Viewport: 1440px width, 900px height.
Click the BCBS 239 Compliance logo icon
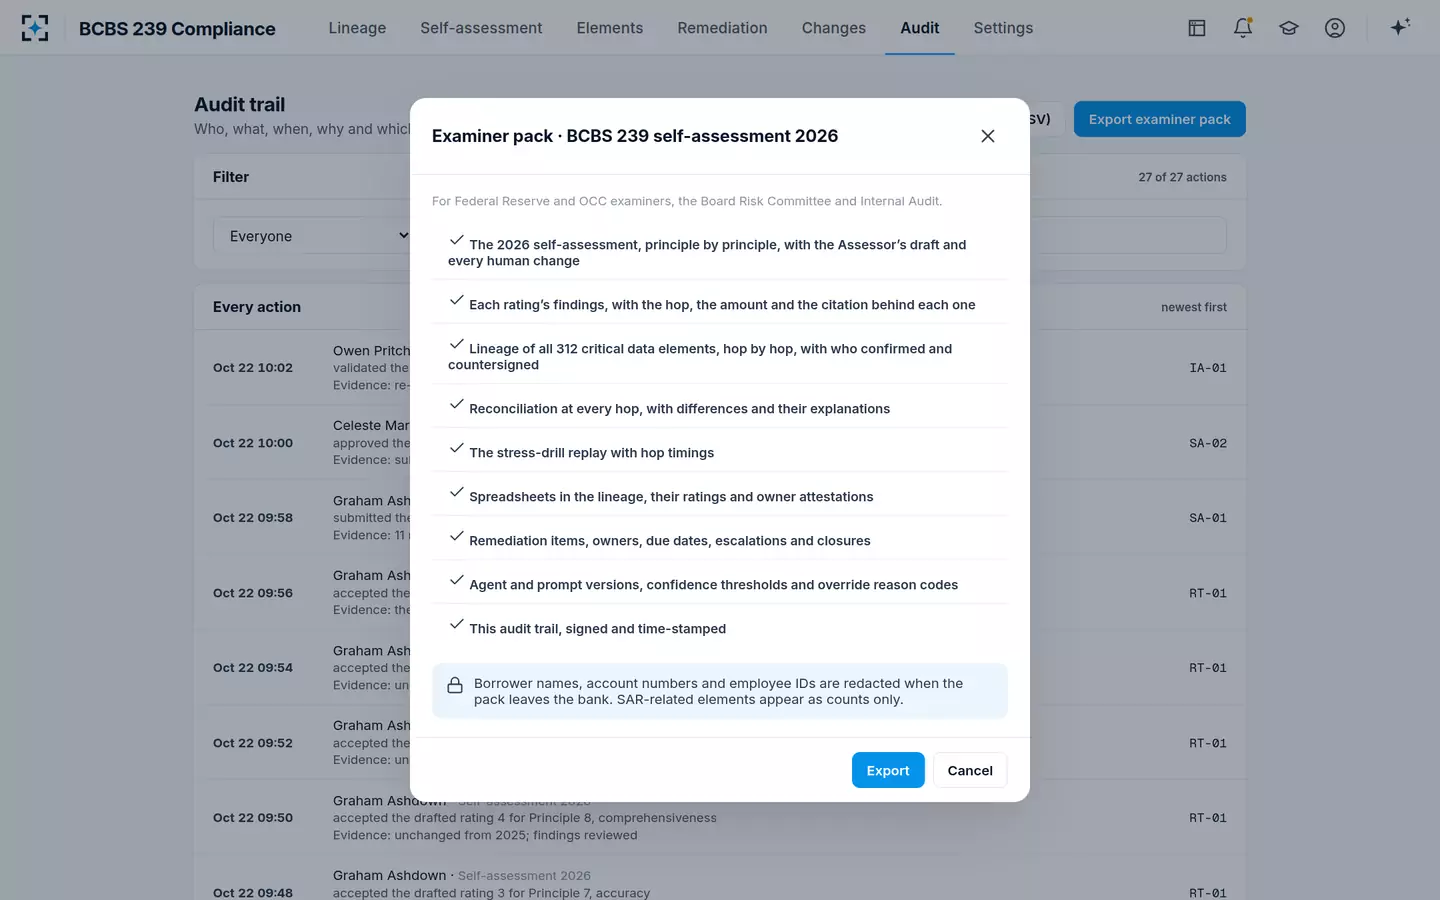coord(35,28)
